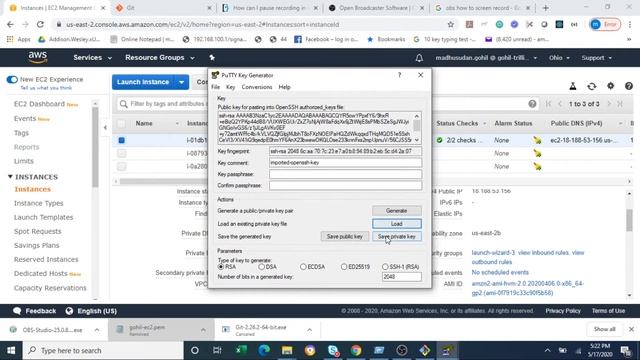Go back in the browser

[10, 24]
